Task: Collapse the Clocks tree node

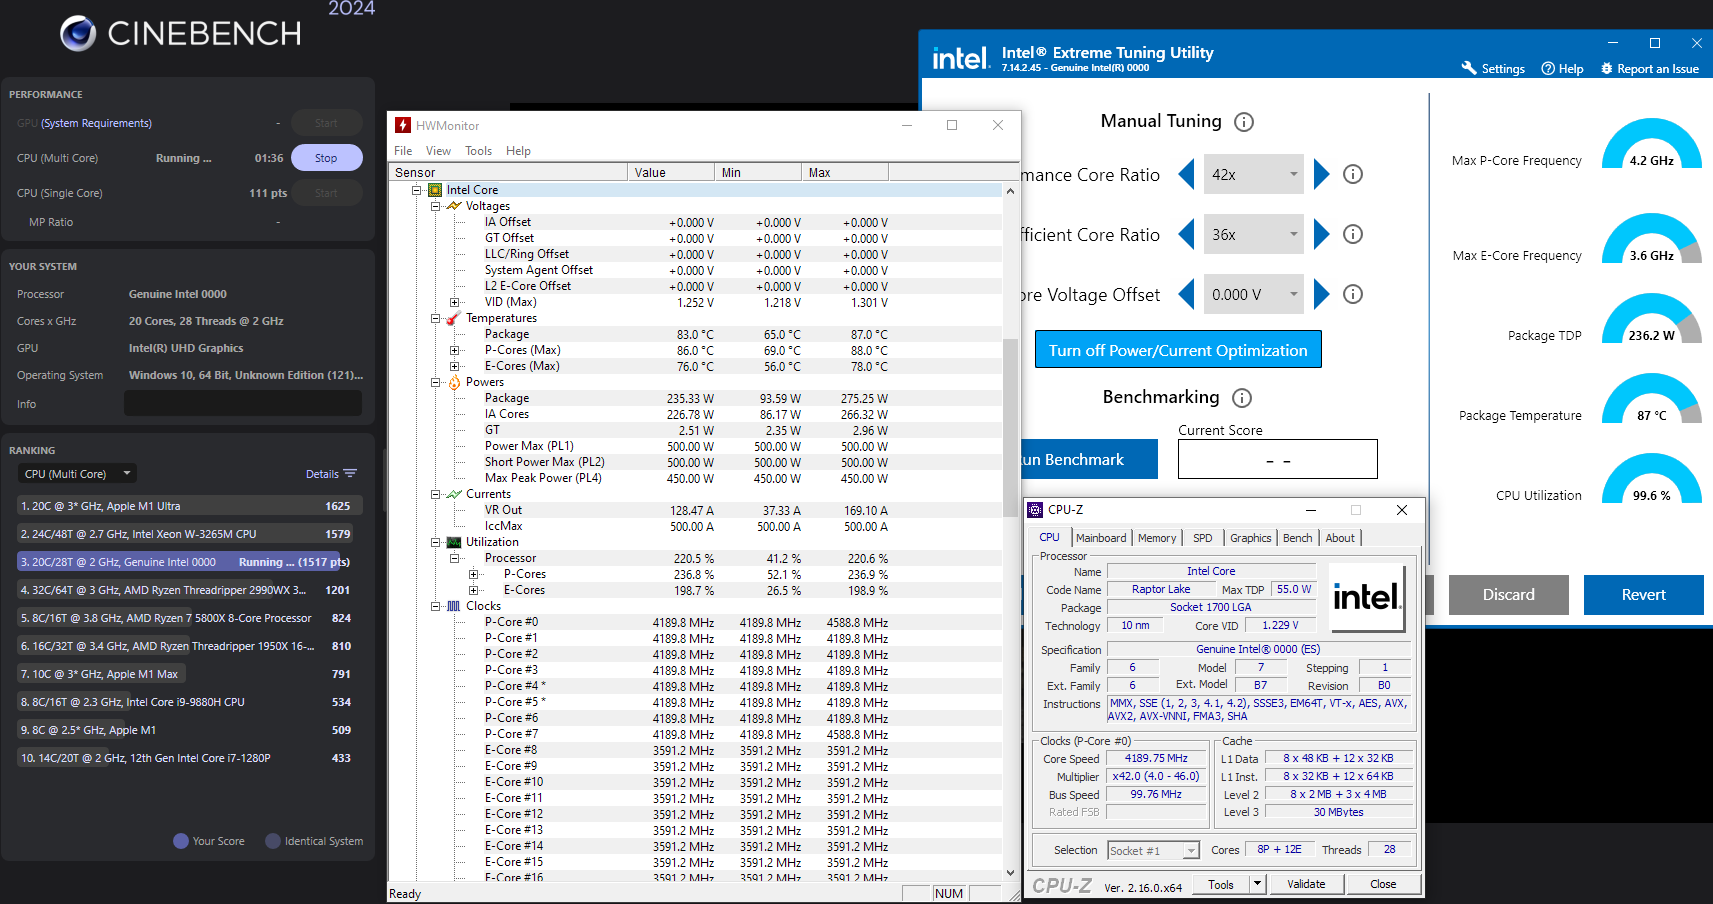Action: [x=435, y=606]
